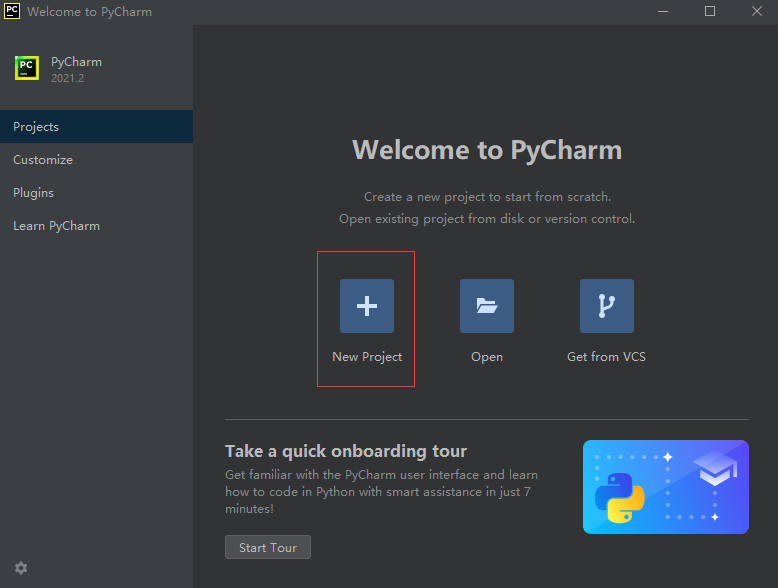The width and height of the screenshot is (778, 588).
Task: Click the PyCharm 2021.2 version text
Action: pos(67,78)
